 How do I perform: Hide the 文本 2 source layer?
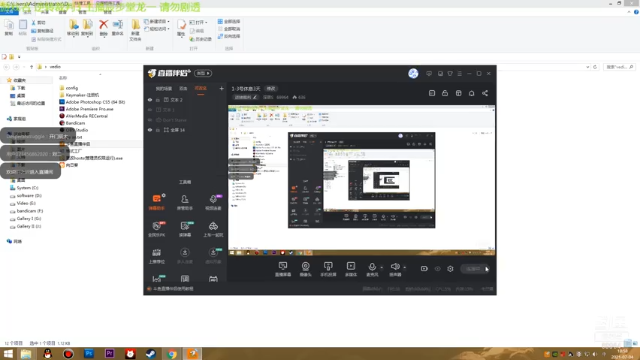pos(150,100)
